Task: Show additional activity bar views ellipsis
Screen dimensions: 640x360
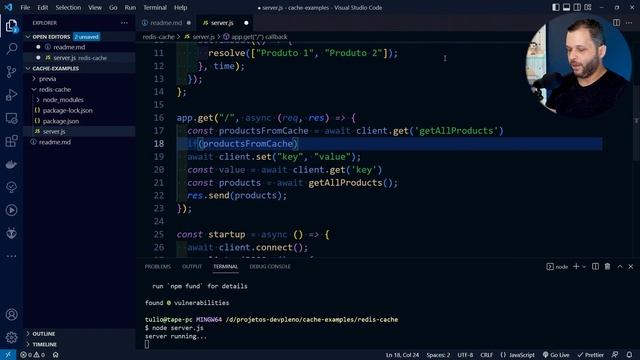Action: pos(11,256)
